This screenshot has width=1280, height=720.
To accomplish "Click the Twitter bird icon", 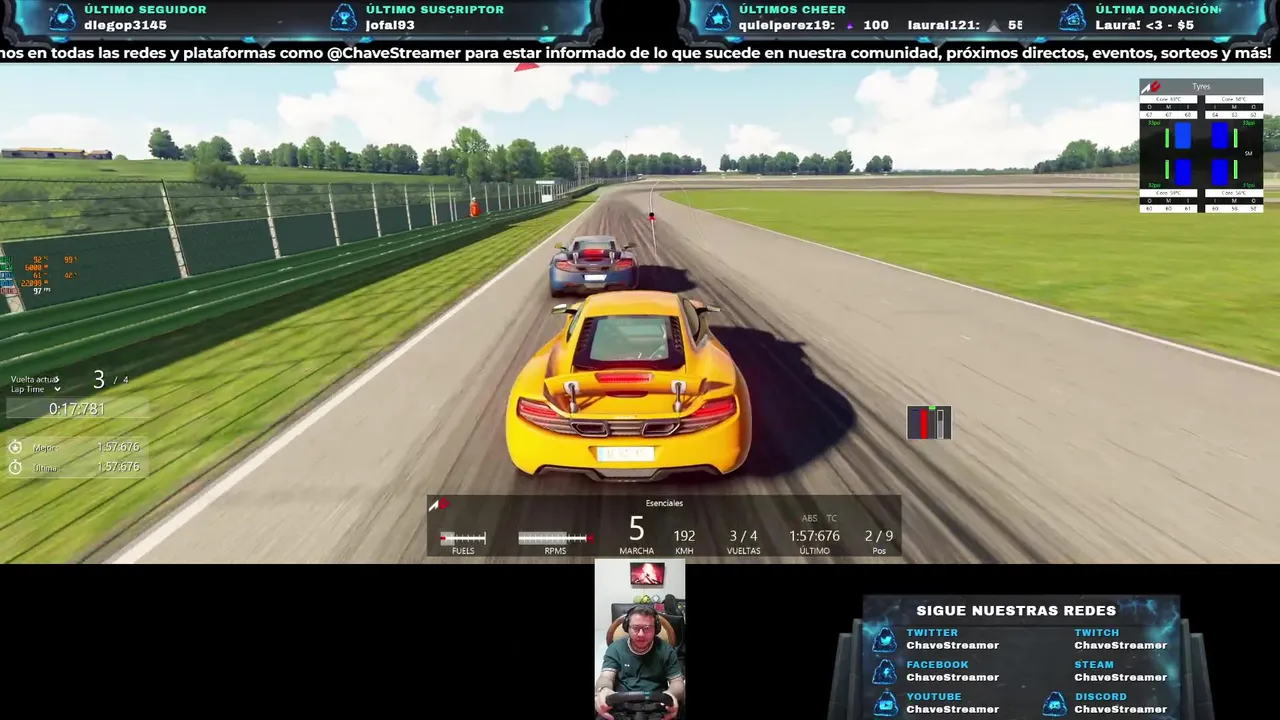I will pos(884,639).
